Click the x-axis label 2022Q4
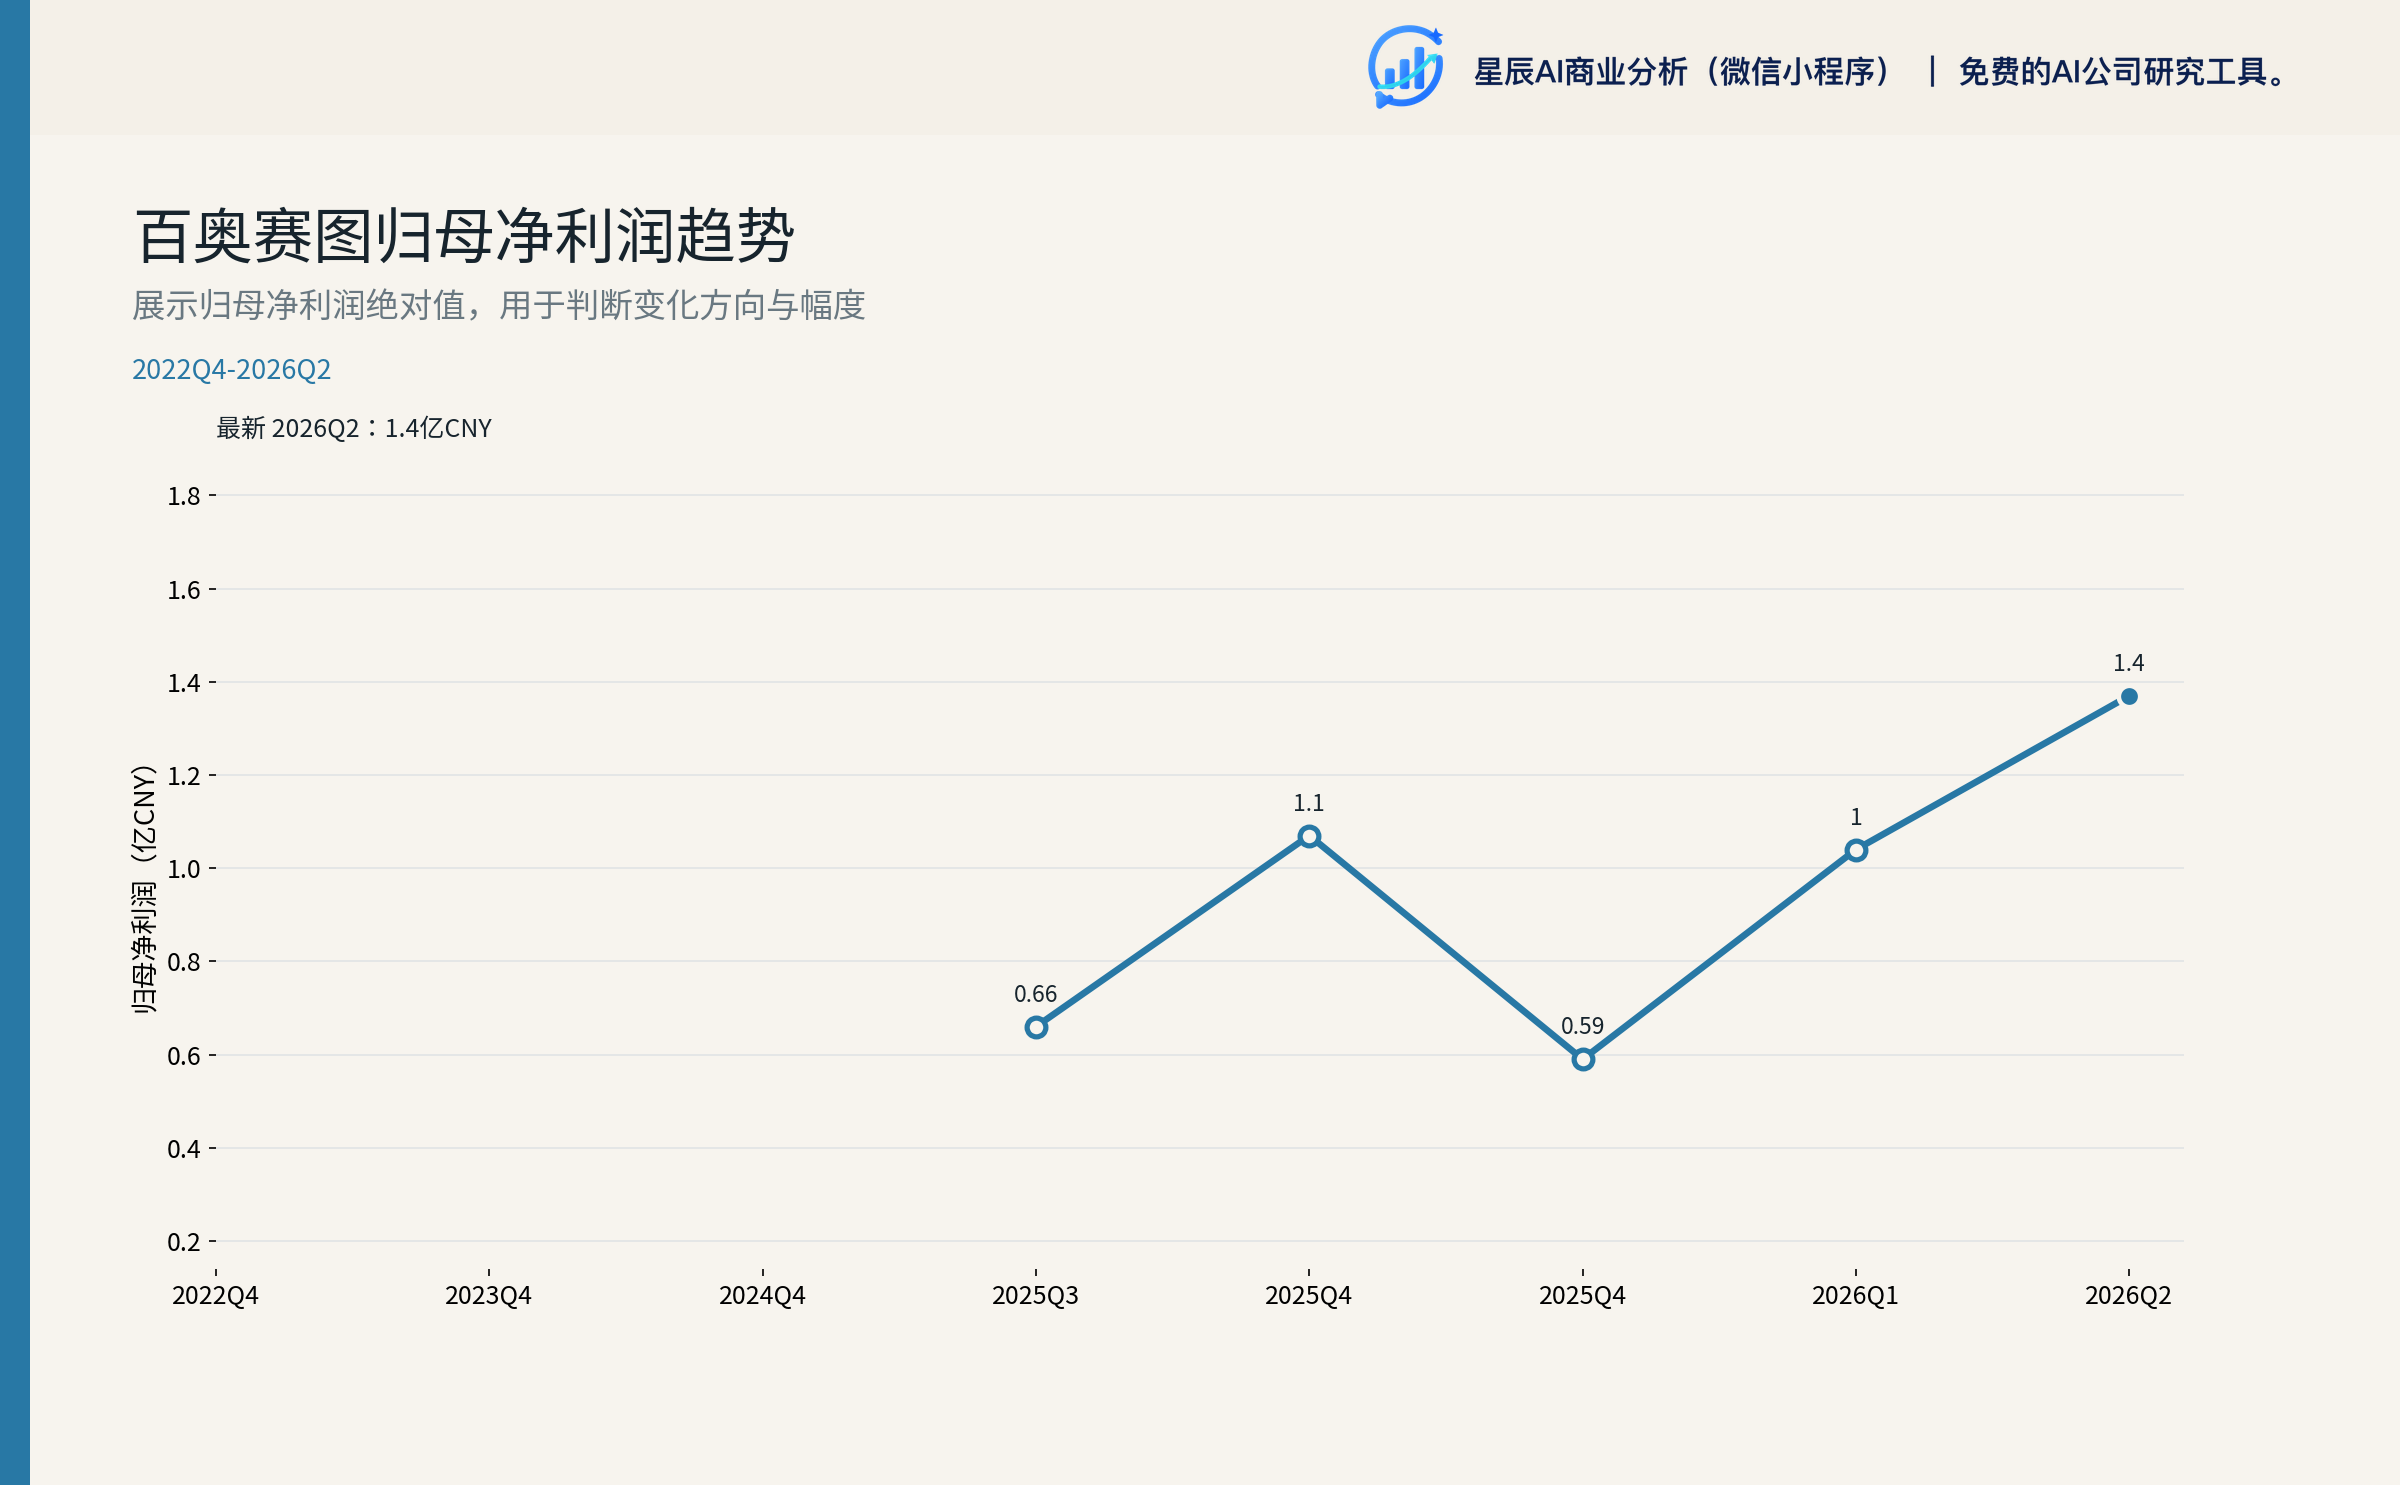 point(215,1296)
